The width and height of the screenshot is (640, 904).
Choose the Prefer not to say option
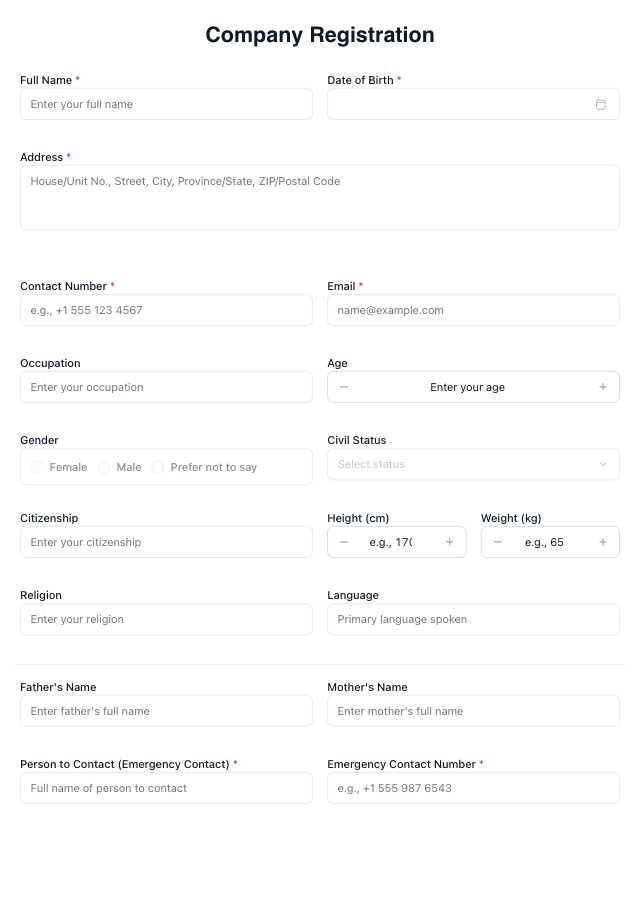[158, 467]
